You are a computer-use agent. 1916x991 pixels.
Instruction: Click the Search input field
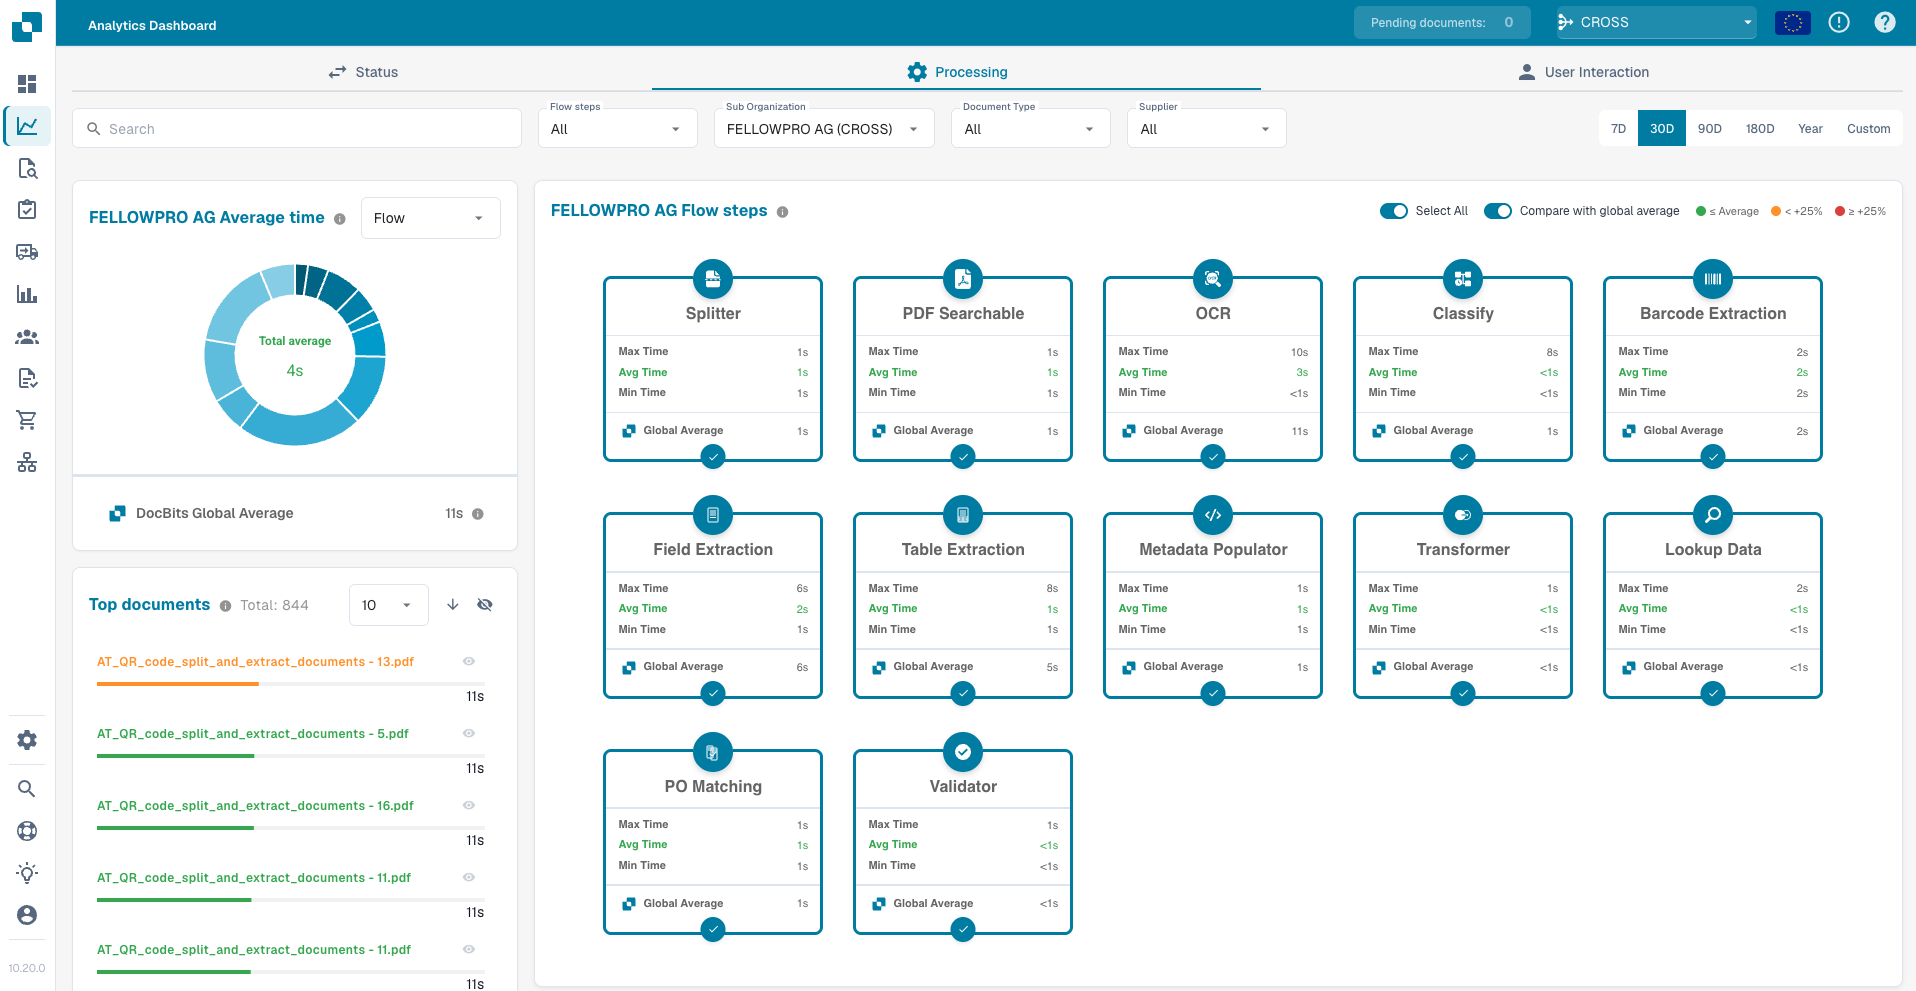(297, 129)
